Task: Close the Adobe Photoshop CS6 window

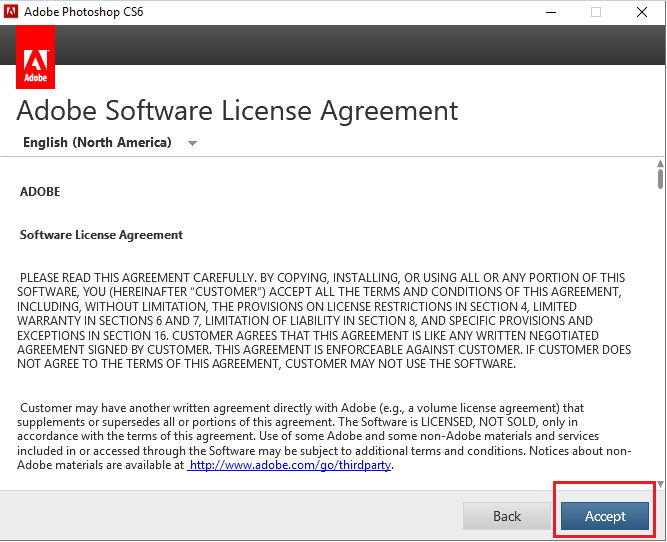Action: (x=642, y=12)
